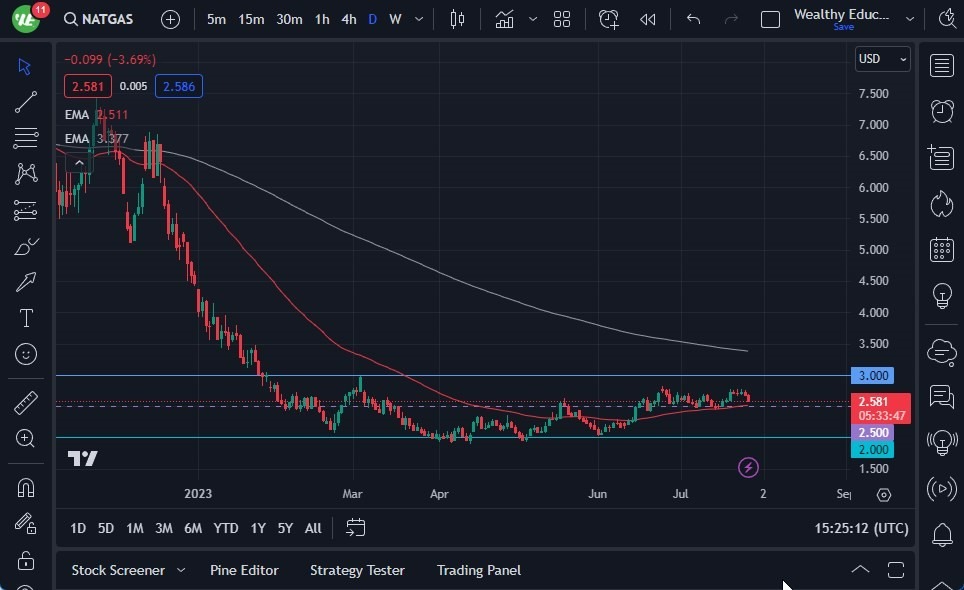
Task: Click the ruler measure tool
Action: click(26, 402)
